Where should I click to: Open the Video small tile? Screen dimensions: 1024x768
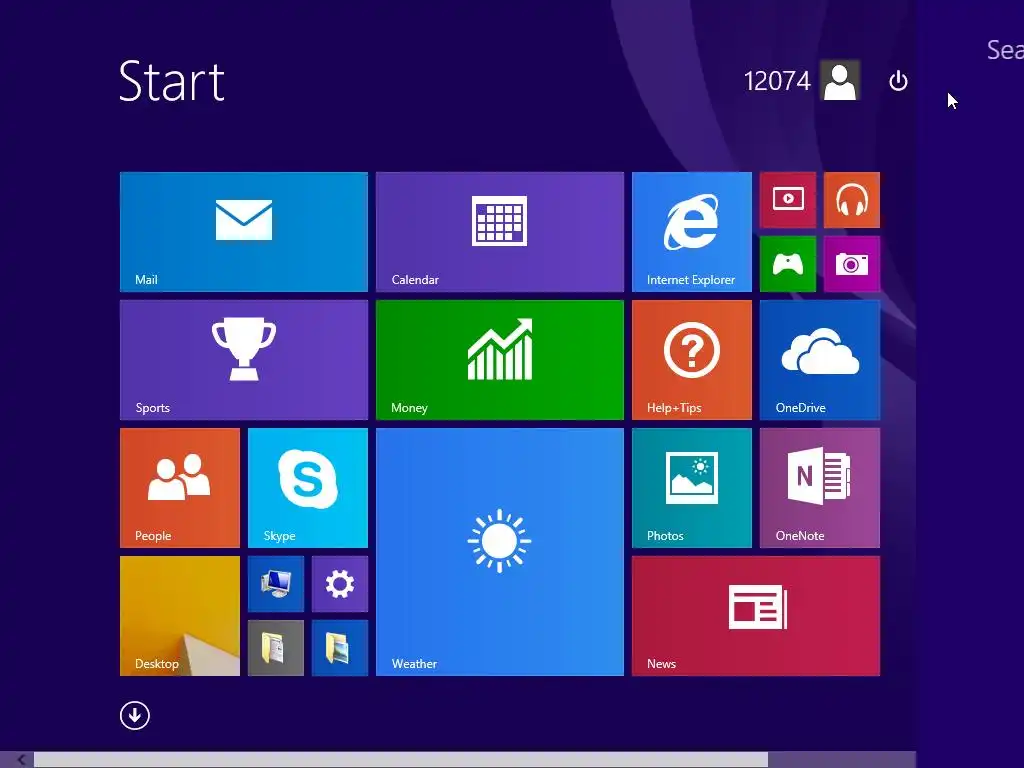(x=788, y=200)
